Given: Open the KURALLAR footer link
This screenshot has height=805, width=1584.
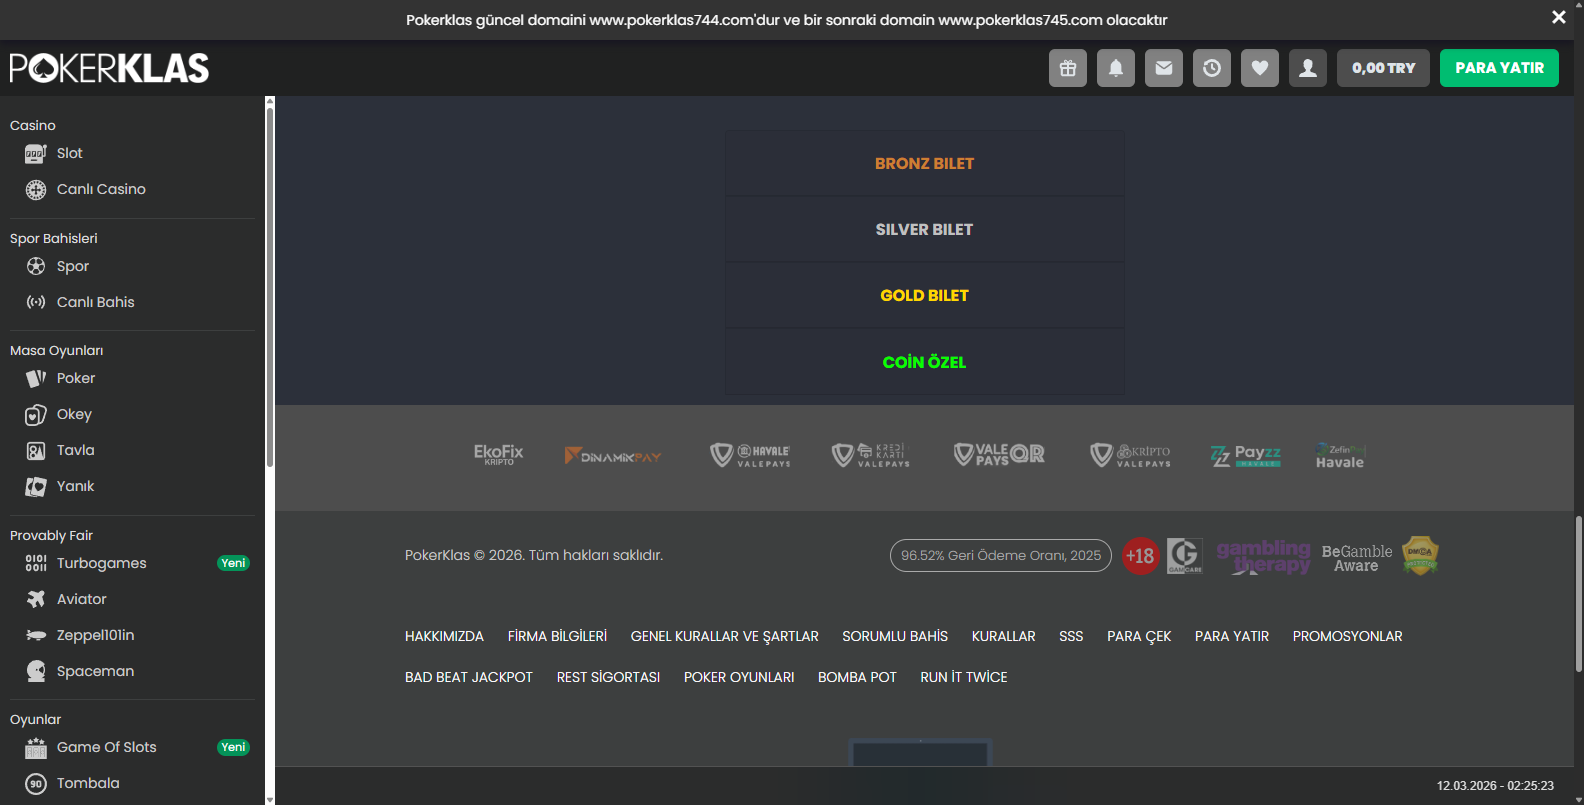Looking at the screenshot, I should (1003, 636).
